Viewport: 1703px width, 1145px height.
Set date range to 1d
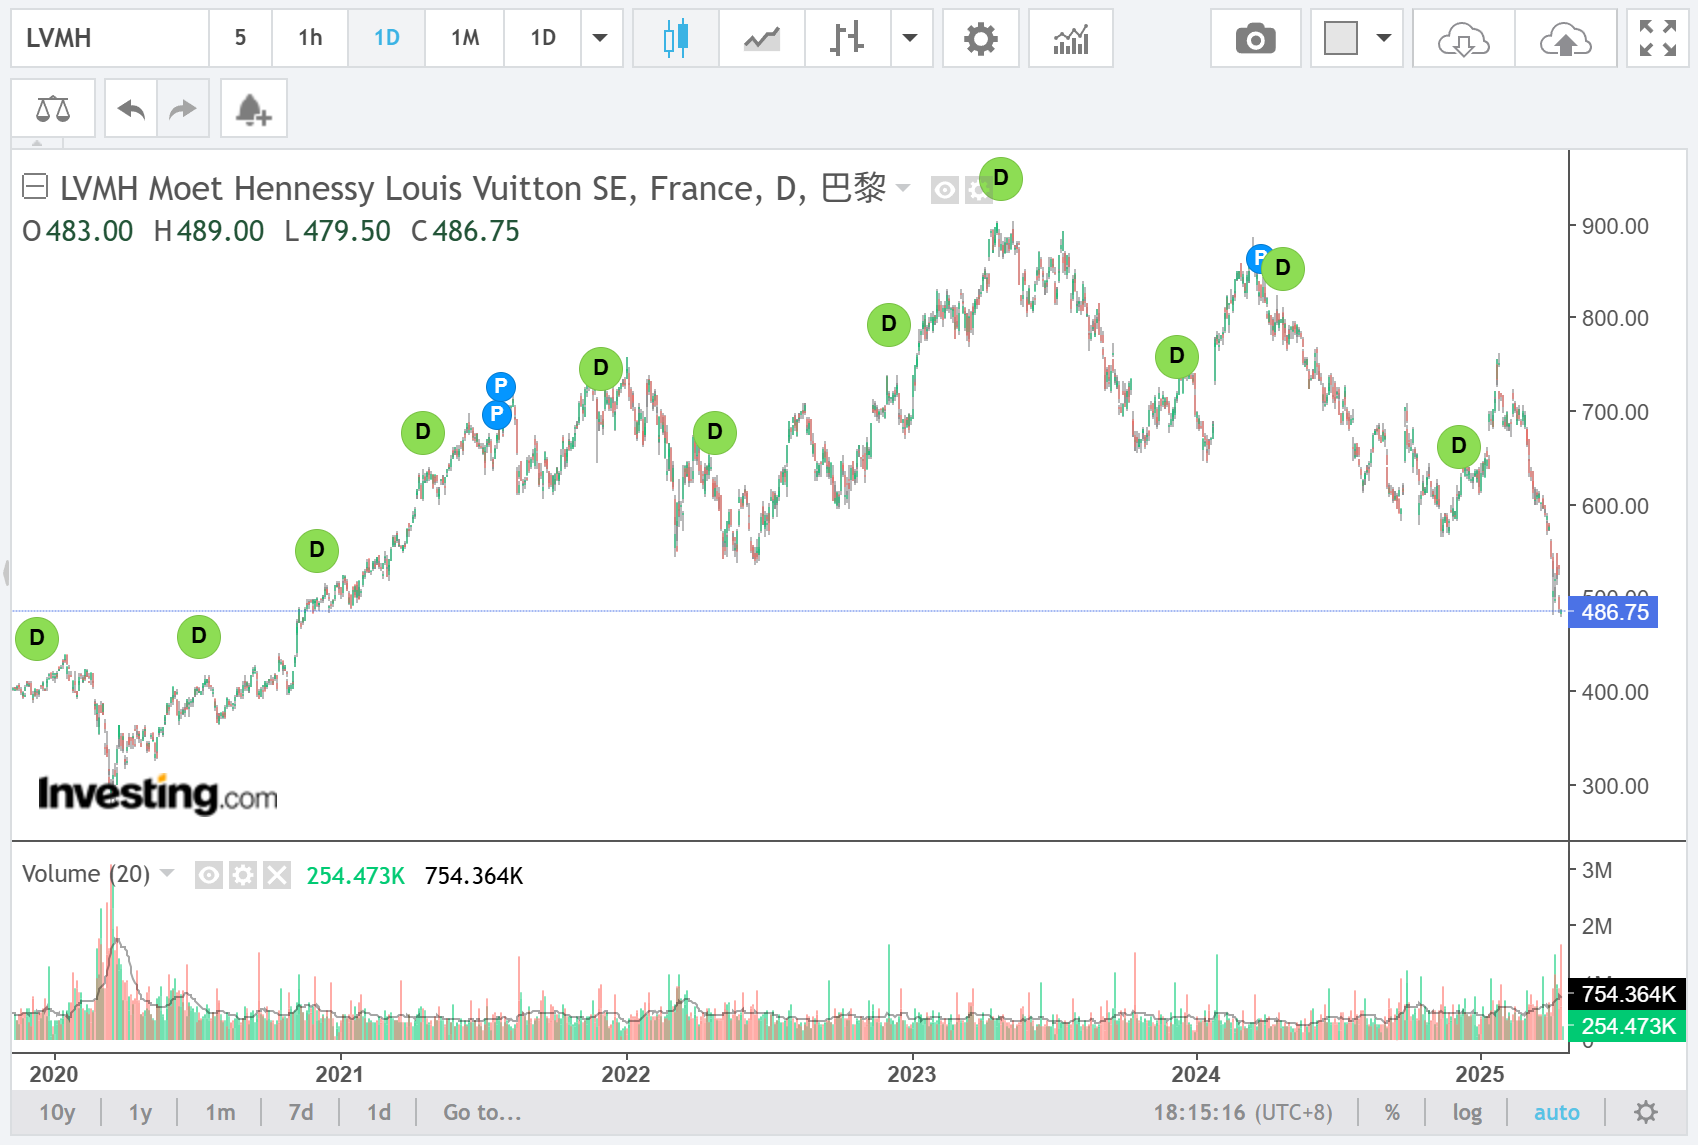pos(379,1112)
